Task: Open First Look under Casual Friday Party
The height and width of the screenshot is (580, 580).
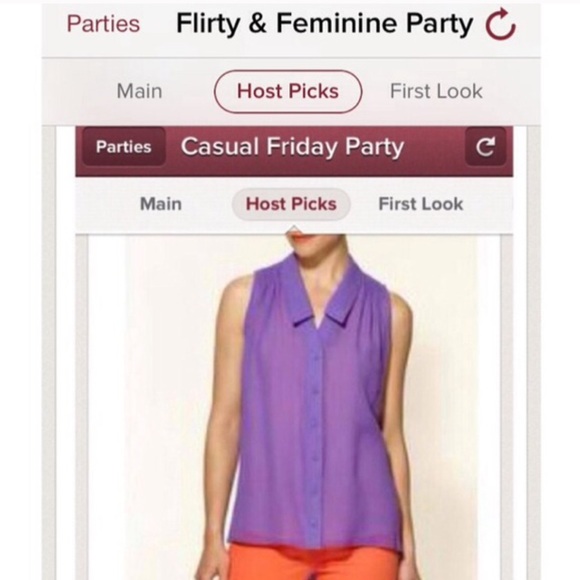Action: [x=421, y=204]
